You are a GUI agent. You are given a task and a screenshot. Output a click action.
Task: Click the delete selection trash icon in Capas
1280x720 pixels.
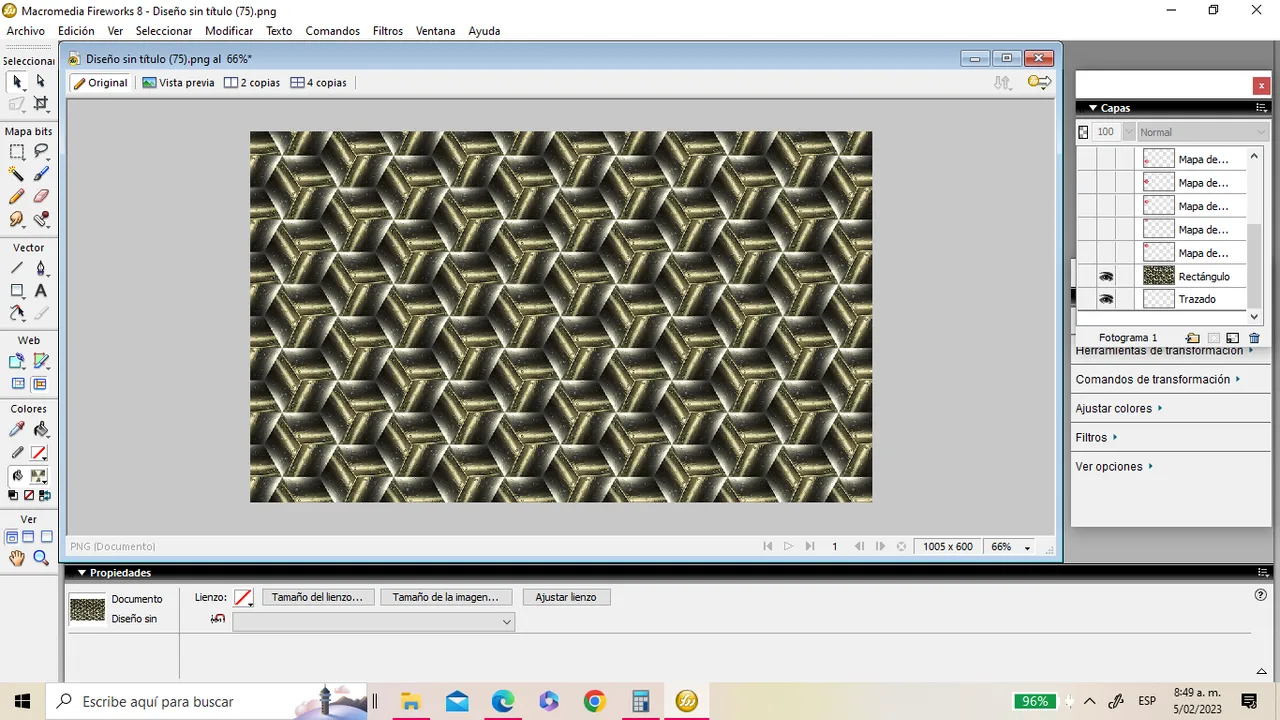(1254, 339)
